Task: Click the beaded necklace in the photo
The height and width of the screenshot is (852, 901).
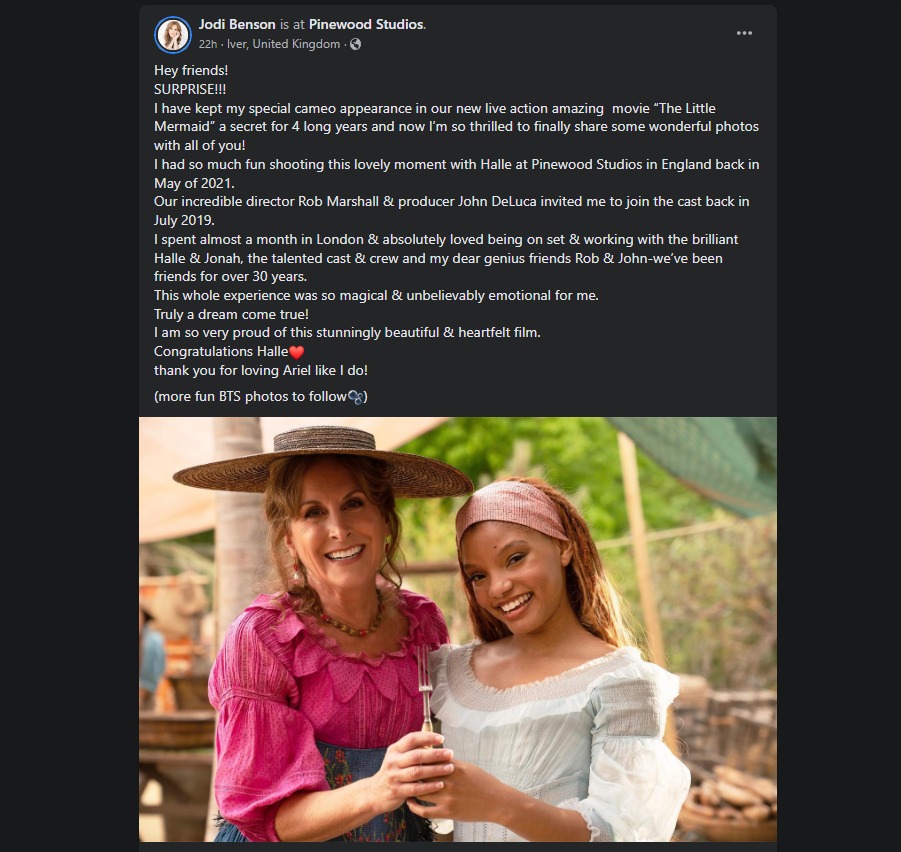Action: tap(352, 625)
